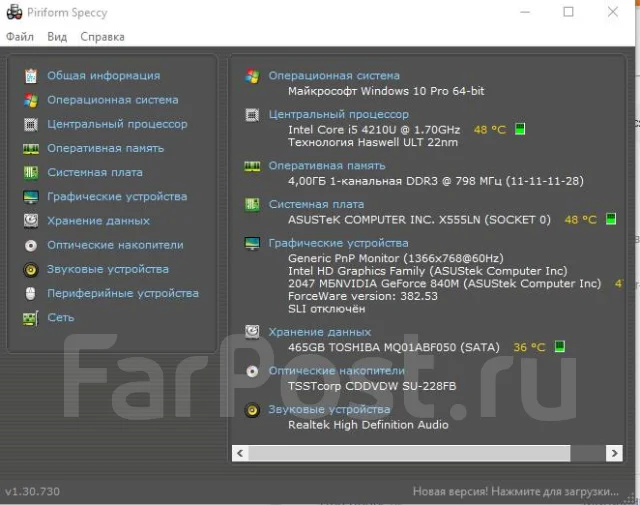The image size is (640, 505).
Task: Click the Центральный процессор sidebar icon
Action: tap(31, 124)
